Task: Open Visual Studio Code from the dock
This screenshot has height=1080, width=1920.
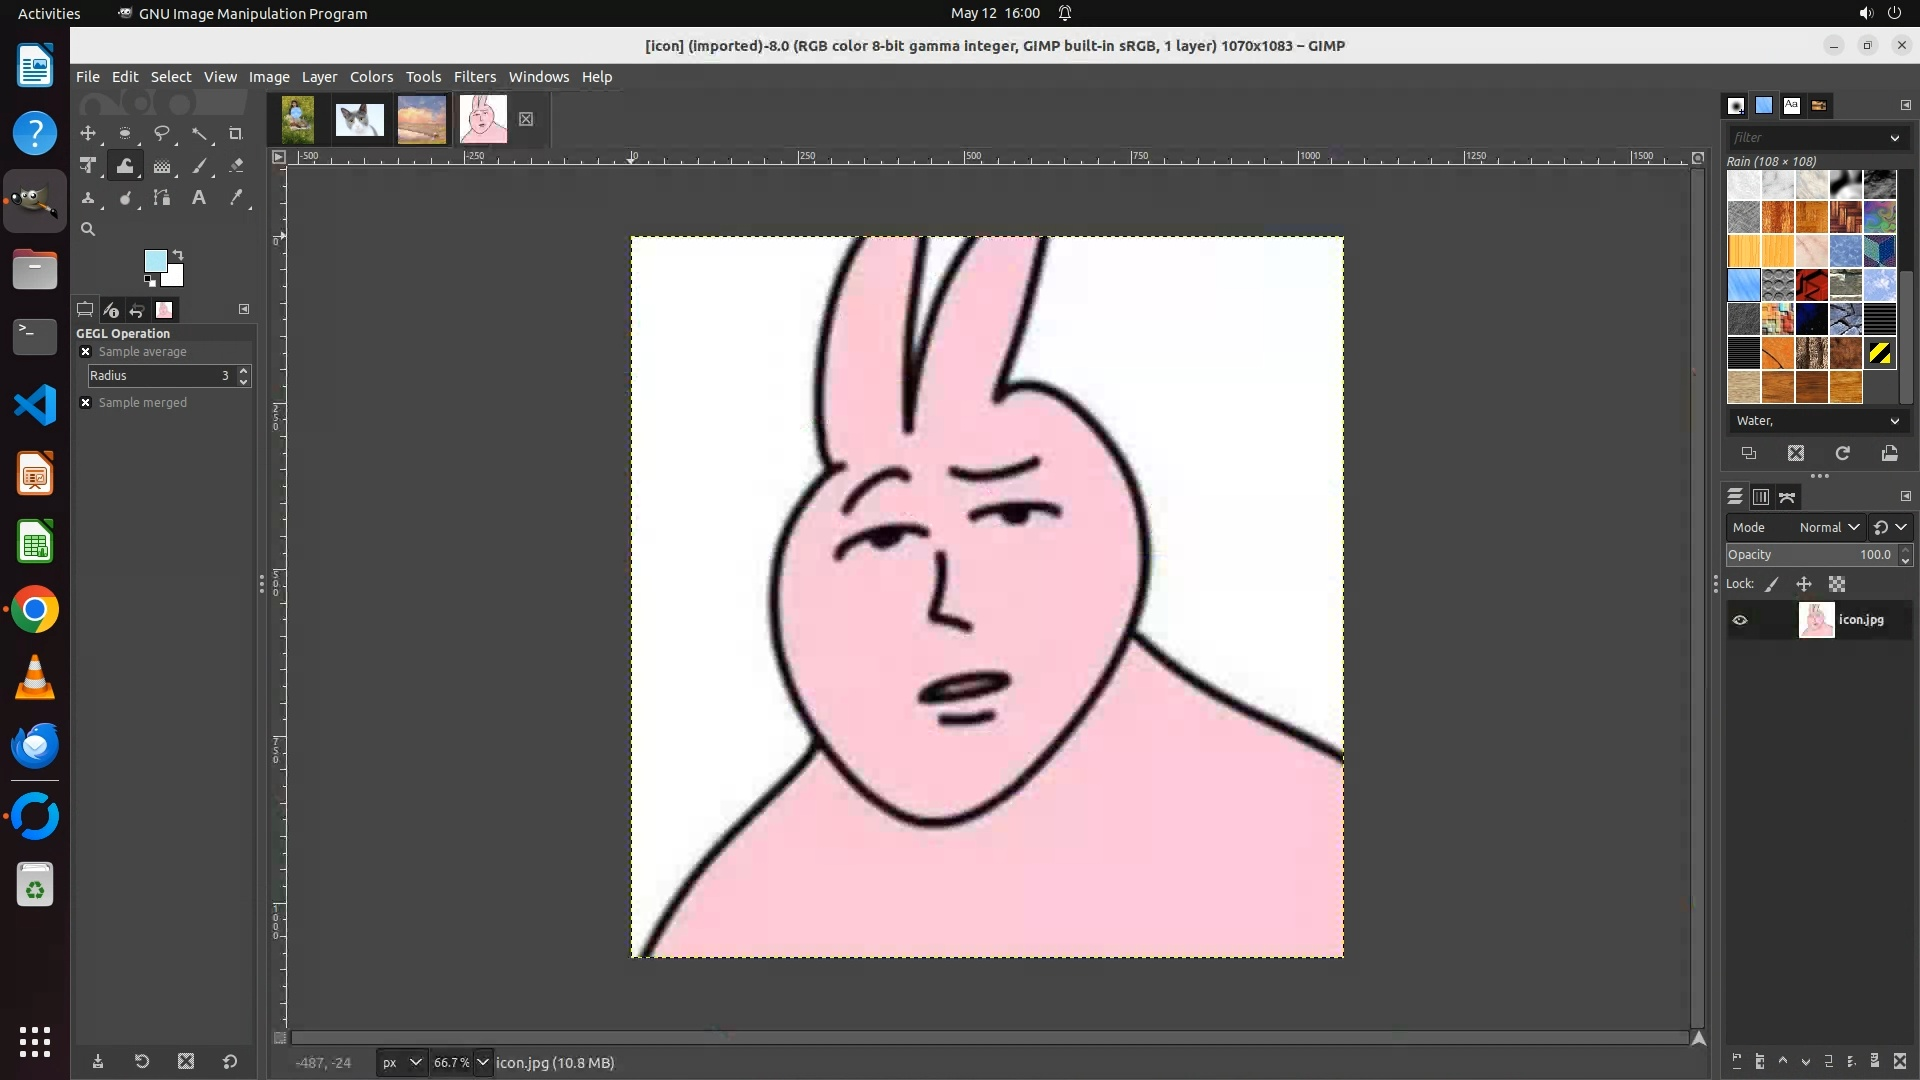Action: click(x=35, y=405)
